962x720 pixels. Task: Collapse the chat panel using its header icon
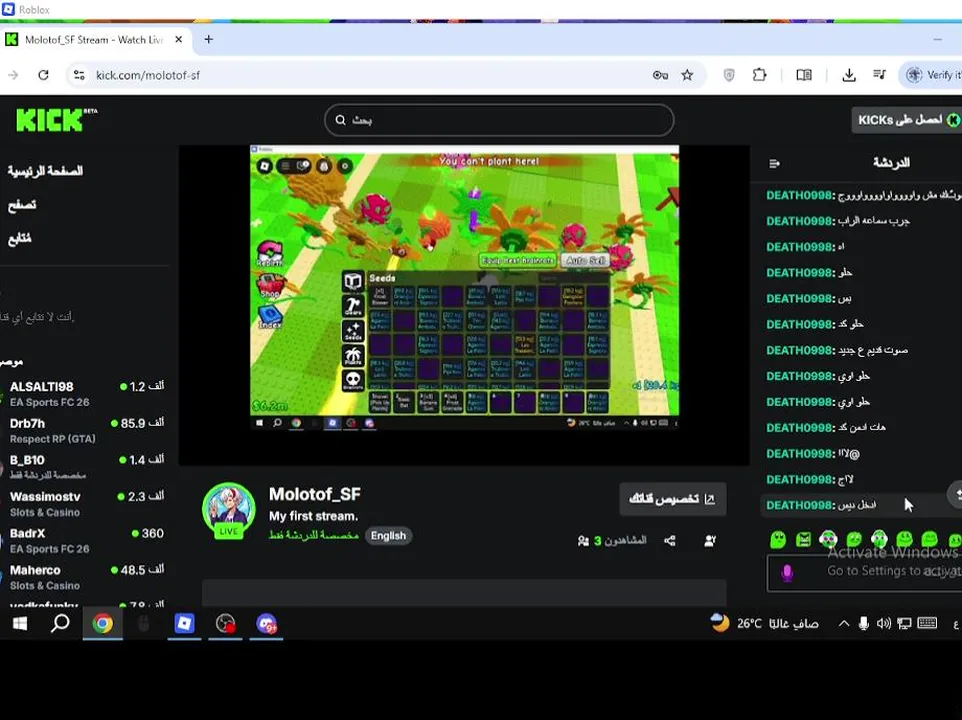[x=774, y=163]
